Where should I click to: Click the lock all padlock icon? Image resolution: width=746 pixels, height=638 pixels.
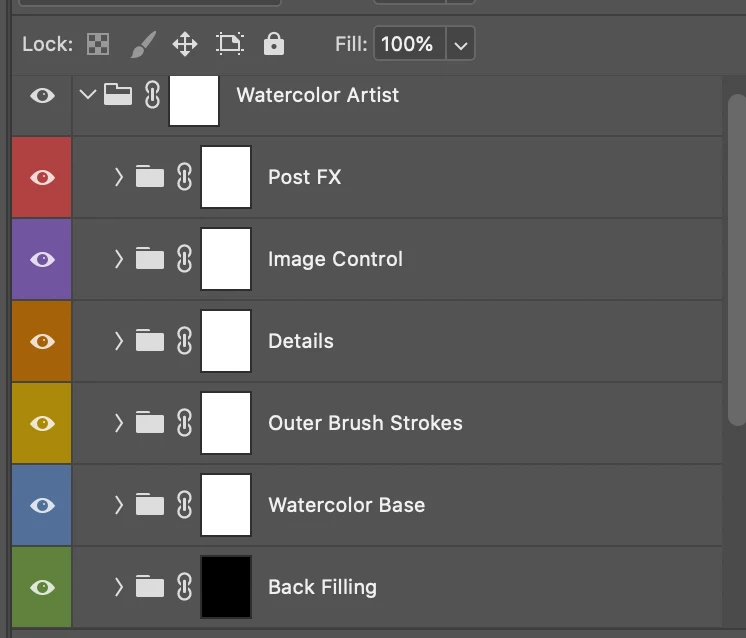coord(274,44)
